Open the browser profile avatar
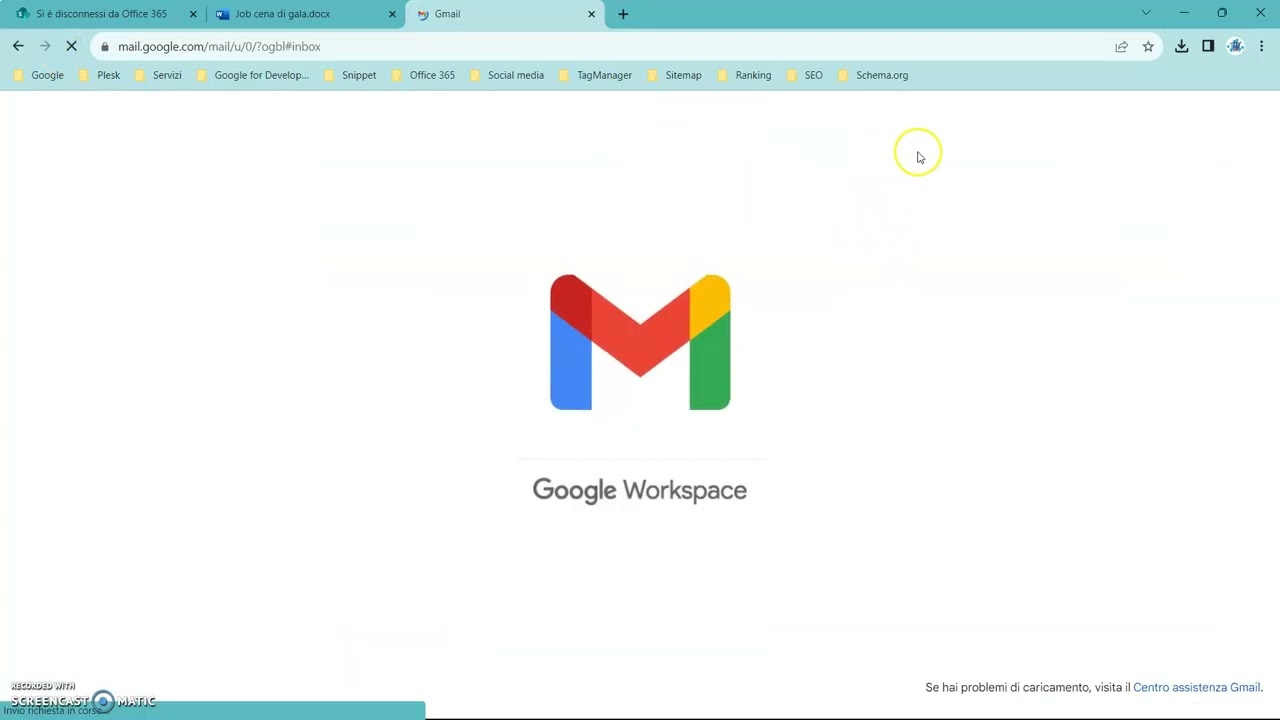Image resolution: width=1280 pixels, height=720 pixels. [1235, 46]
